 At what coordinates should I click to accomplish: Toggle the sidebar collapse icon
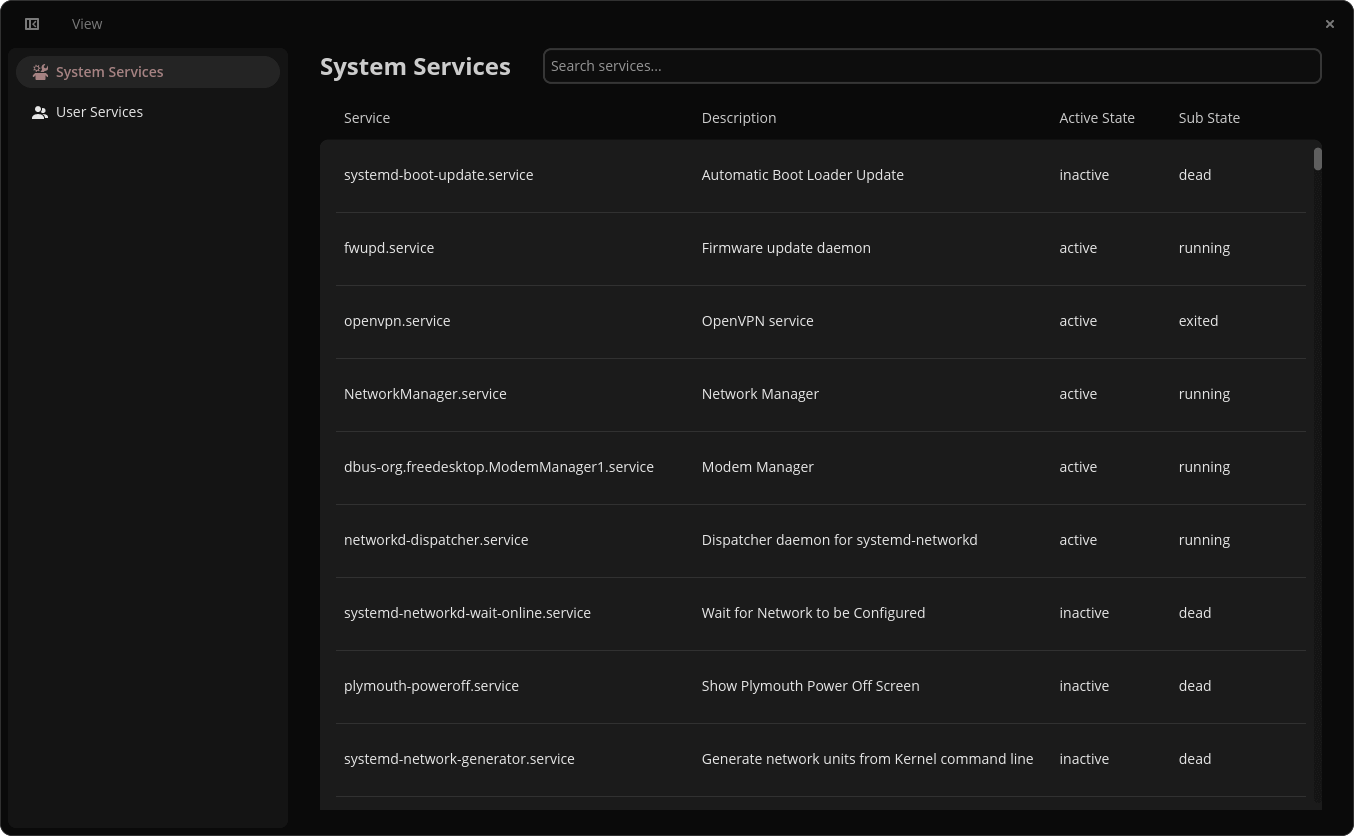(x=31, y=23)
